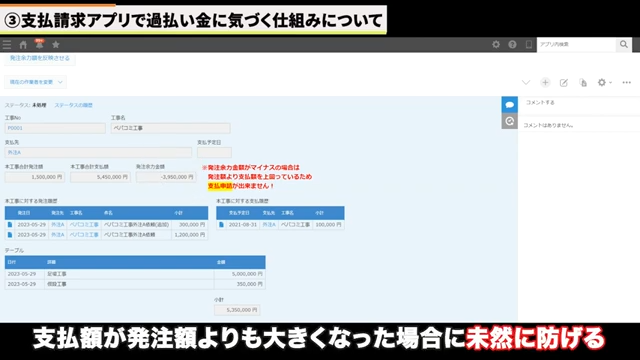This screenshot has height=360, width=640.
Task: Go to next record with the chevron
Action: (x=526, y=82)
